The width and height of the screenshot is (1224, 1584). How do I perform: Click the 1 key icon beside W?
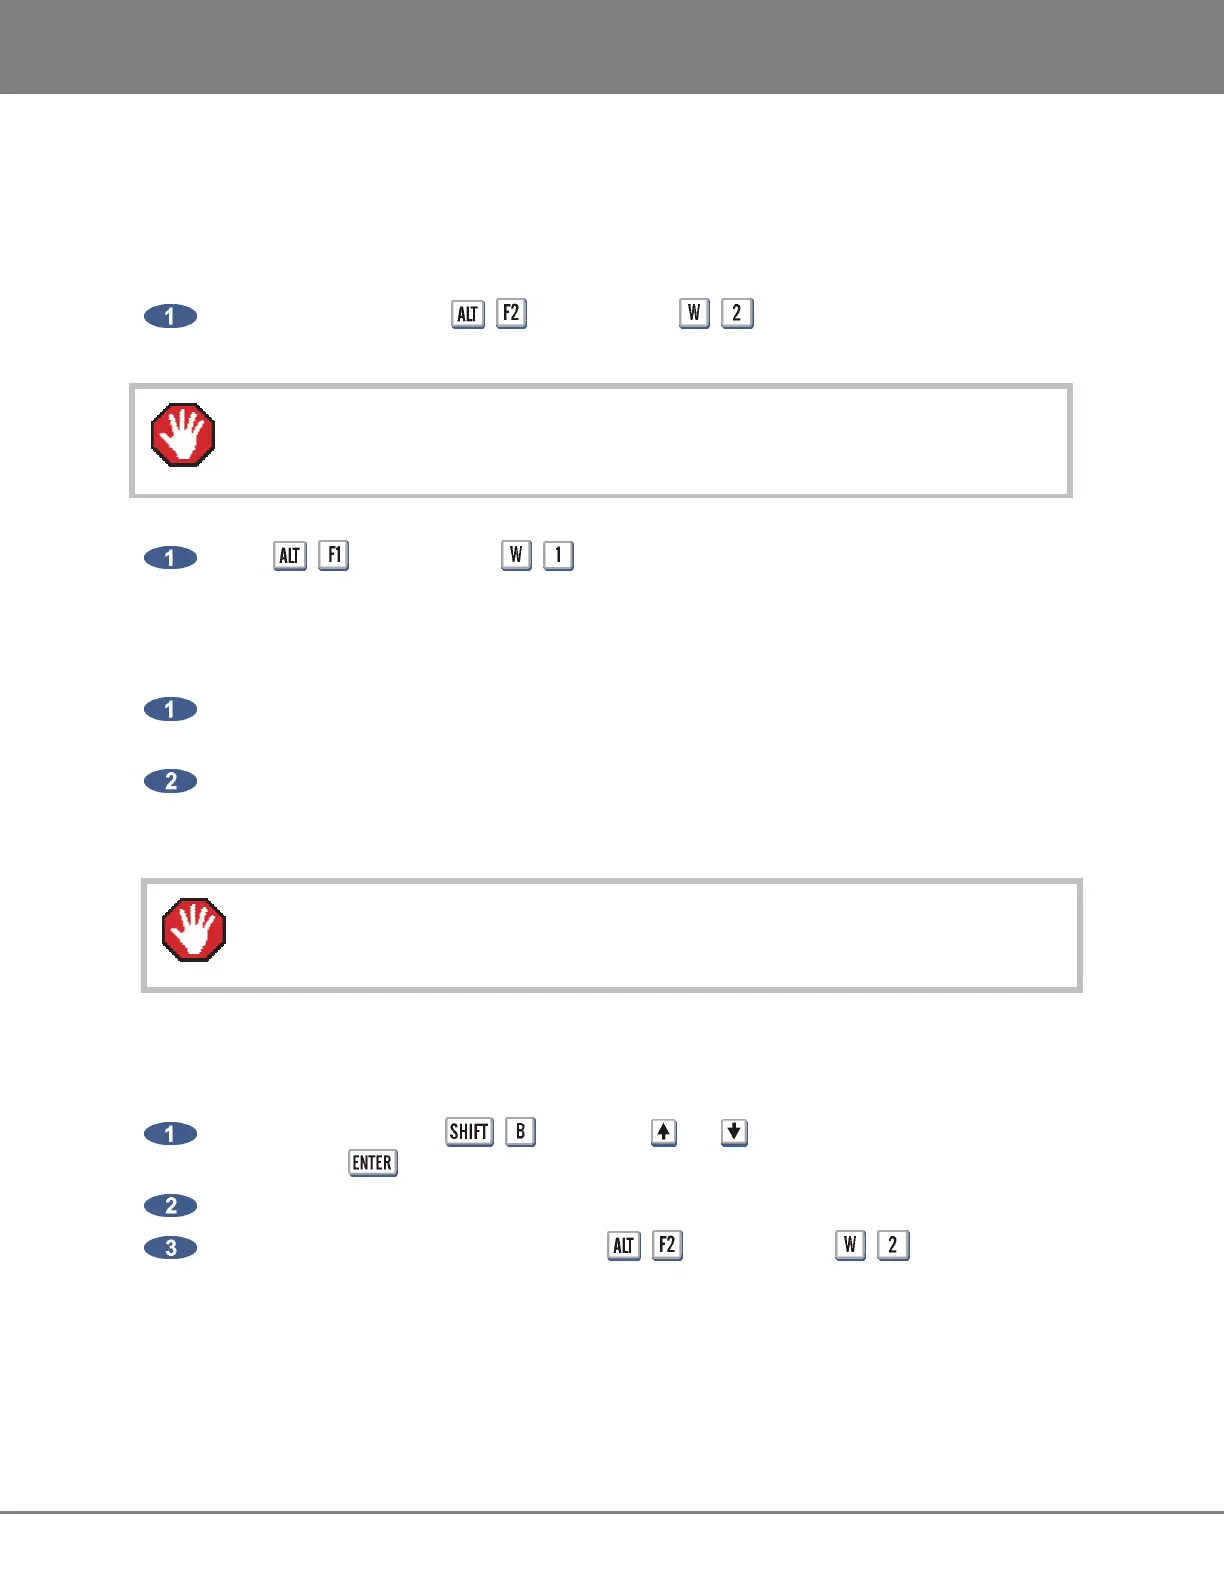(x=558, y=555)
